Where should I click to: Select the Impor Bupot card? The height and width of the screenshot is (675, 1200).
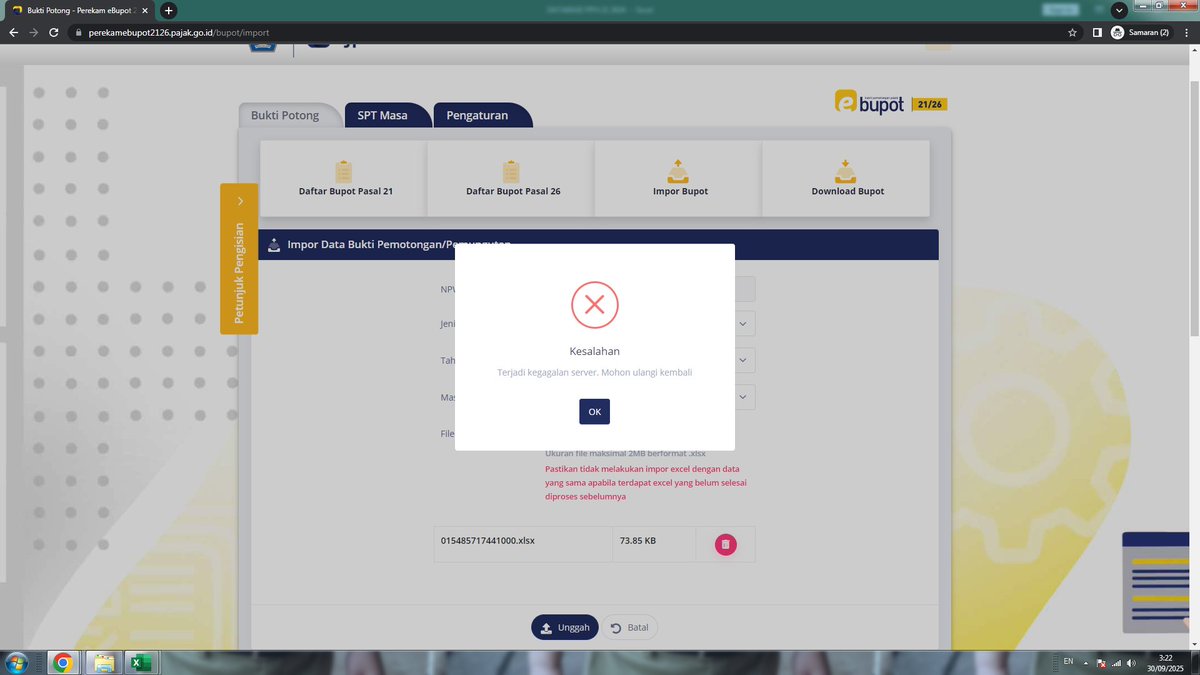680,178
